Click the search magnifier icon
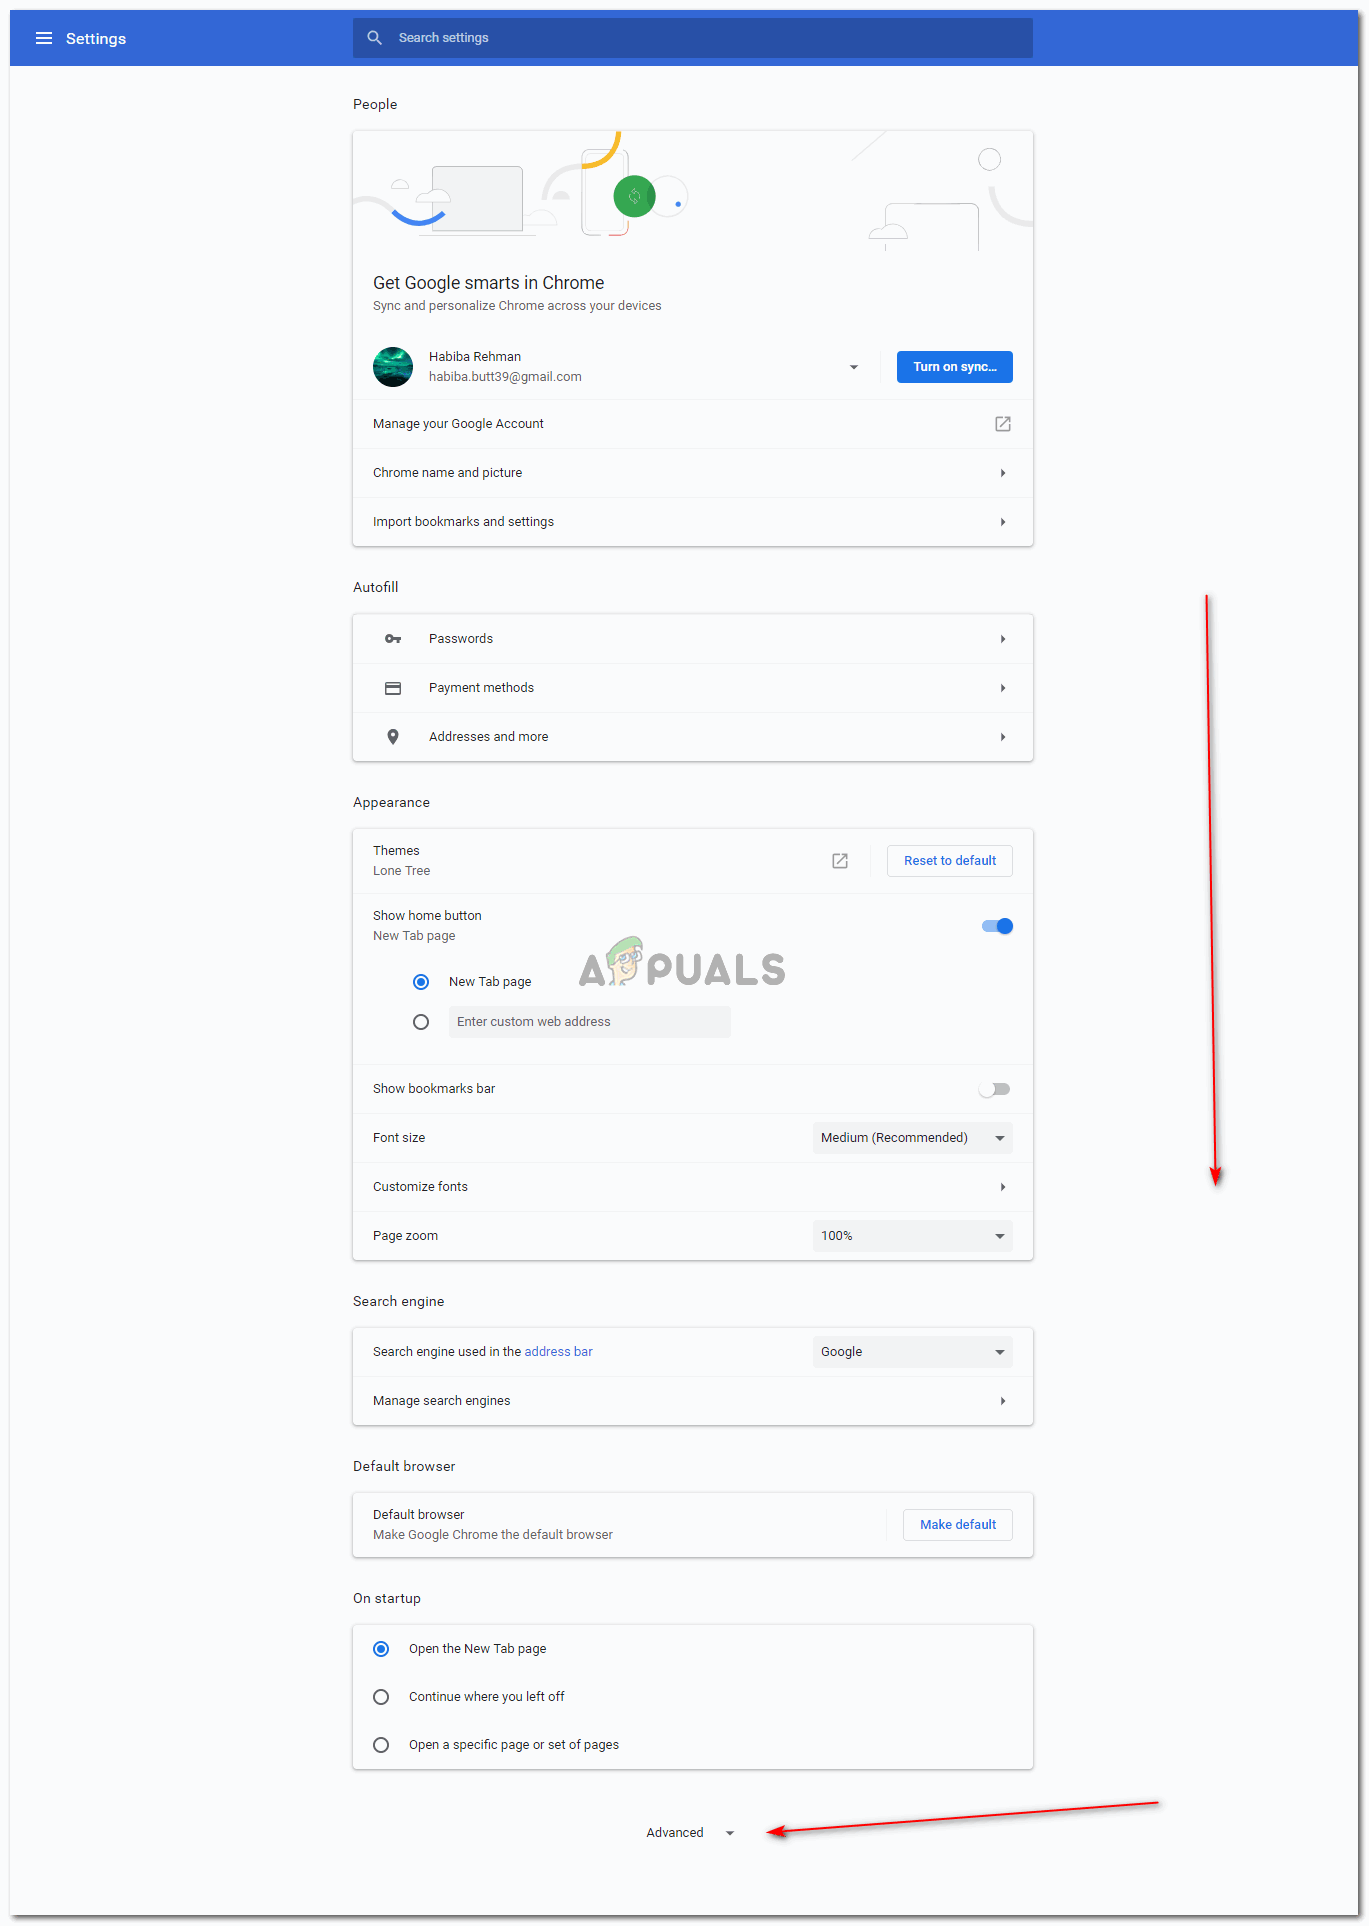This screenshot has width=1369, height=1926. (374, 38)
